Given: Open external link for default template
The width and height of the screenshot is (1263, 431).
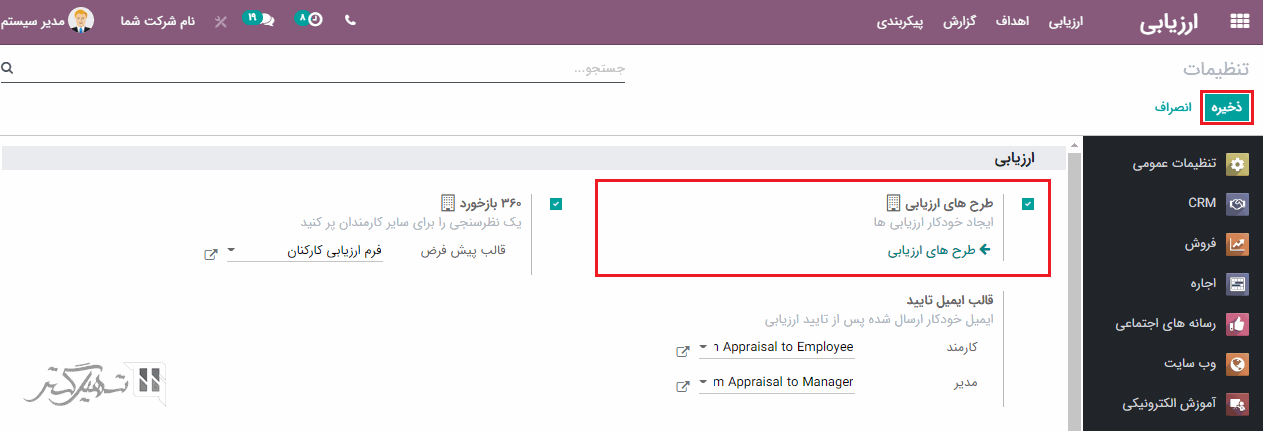Looking at the screenshot, I should [211, 254].
